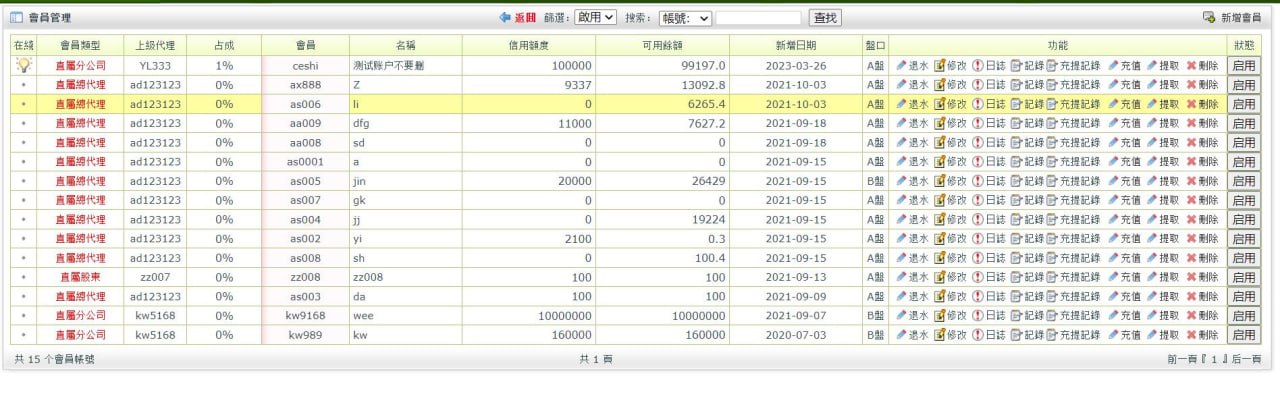The image size is (1280, 415).
Task: Click the 查找 search button
Action: [825, 18]
